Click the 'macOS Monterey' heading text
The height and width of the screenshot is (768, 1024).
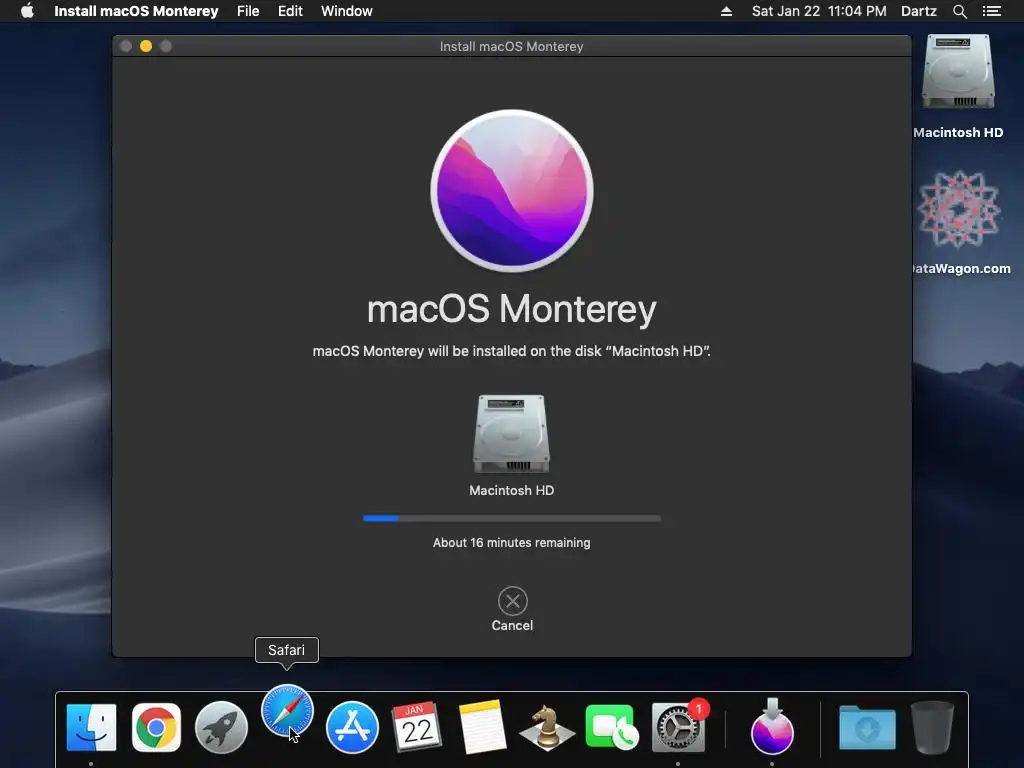pyautogui.click(x=512, y=309)
